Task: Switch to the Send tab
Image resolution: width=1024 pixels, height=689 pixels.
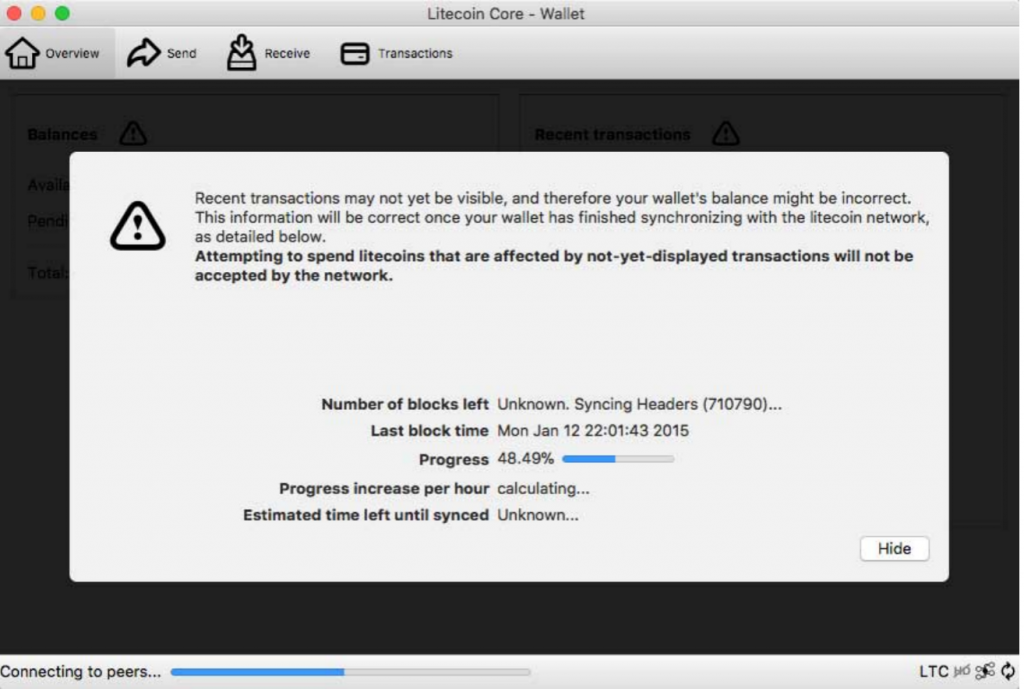Action: click(x=161, y=54)
